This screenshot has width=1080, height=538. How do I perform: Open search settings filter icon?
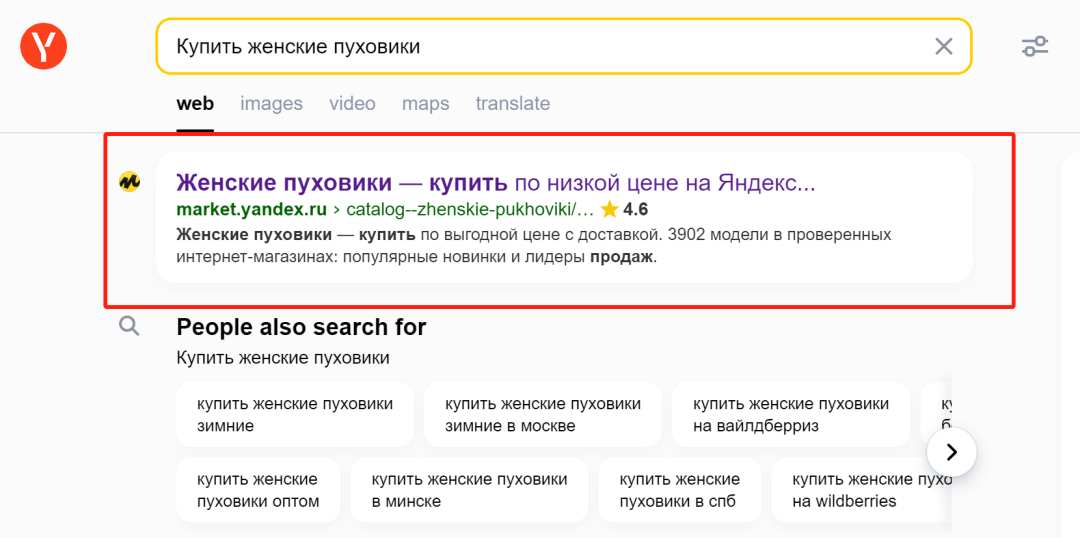pyautogui.click(x=1034, y=46)
